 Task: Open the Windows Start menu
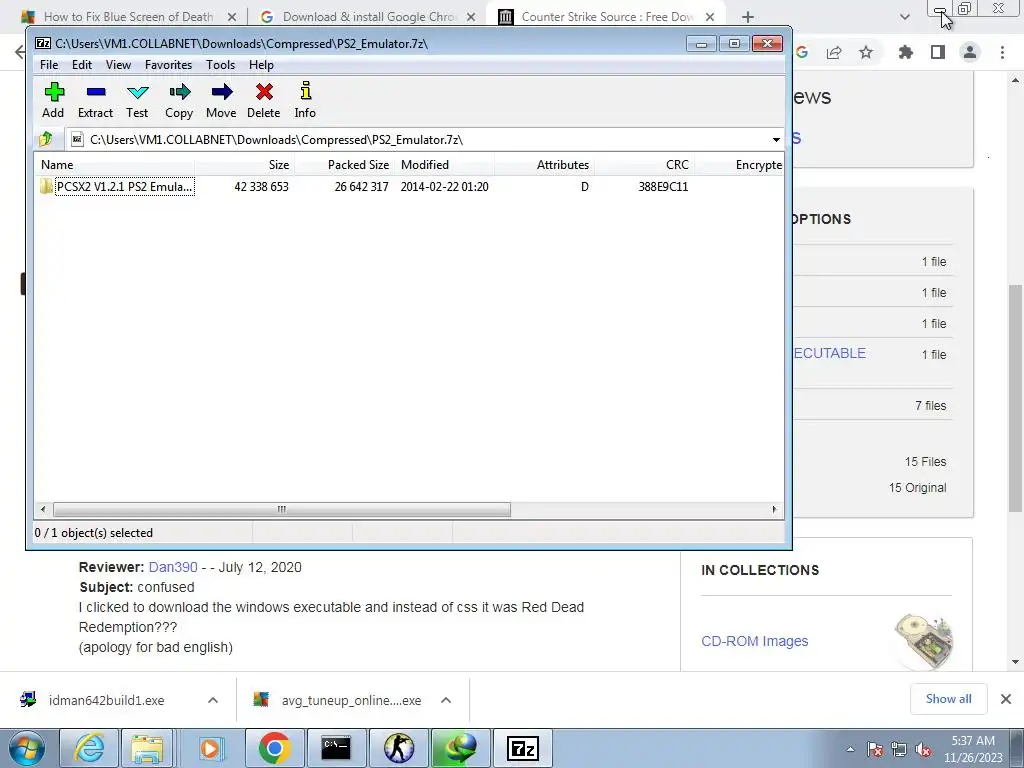point(27,748)
